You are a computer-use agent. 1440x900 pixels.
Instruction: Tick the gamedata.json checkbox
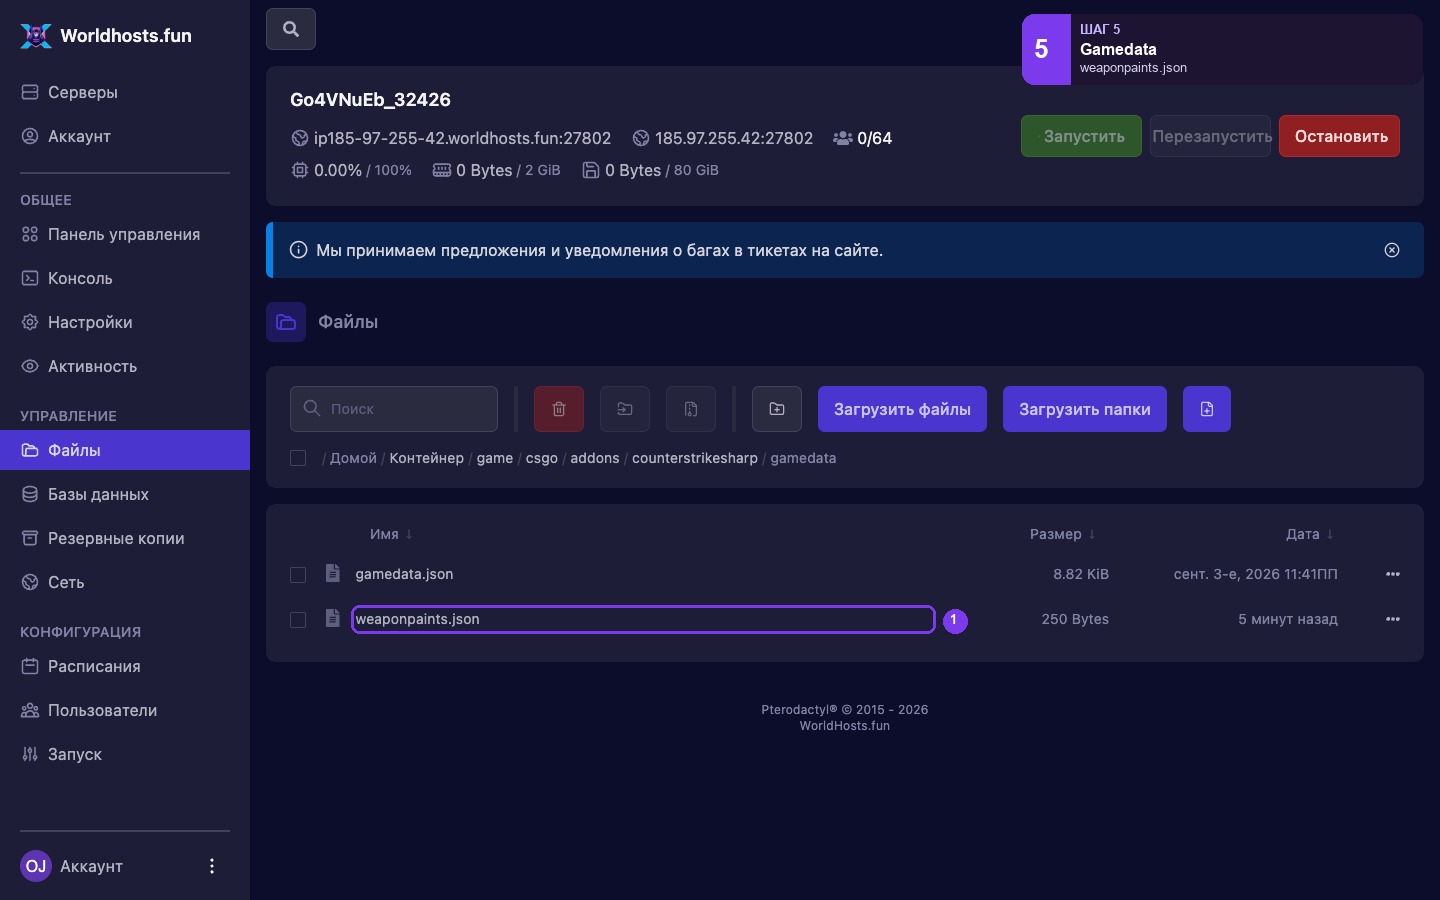[x=298, y=575]
